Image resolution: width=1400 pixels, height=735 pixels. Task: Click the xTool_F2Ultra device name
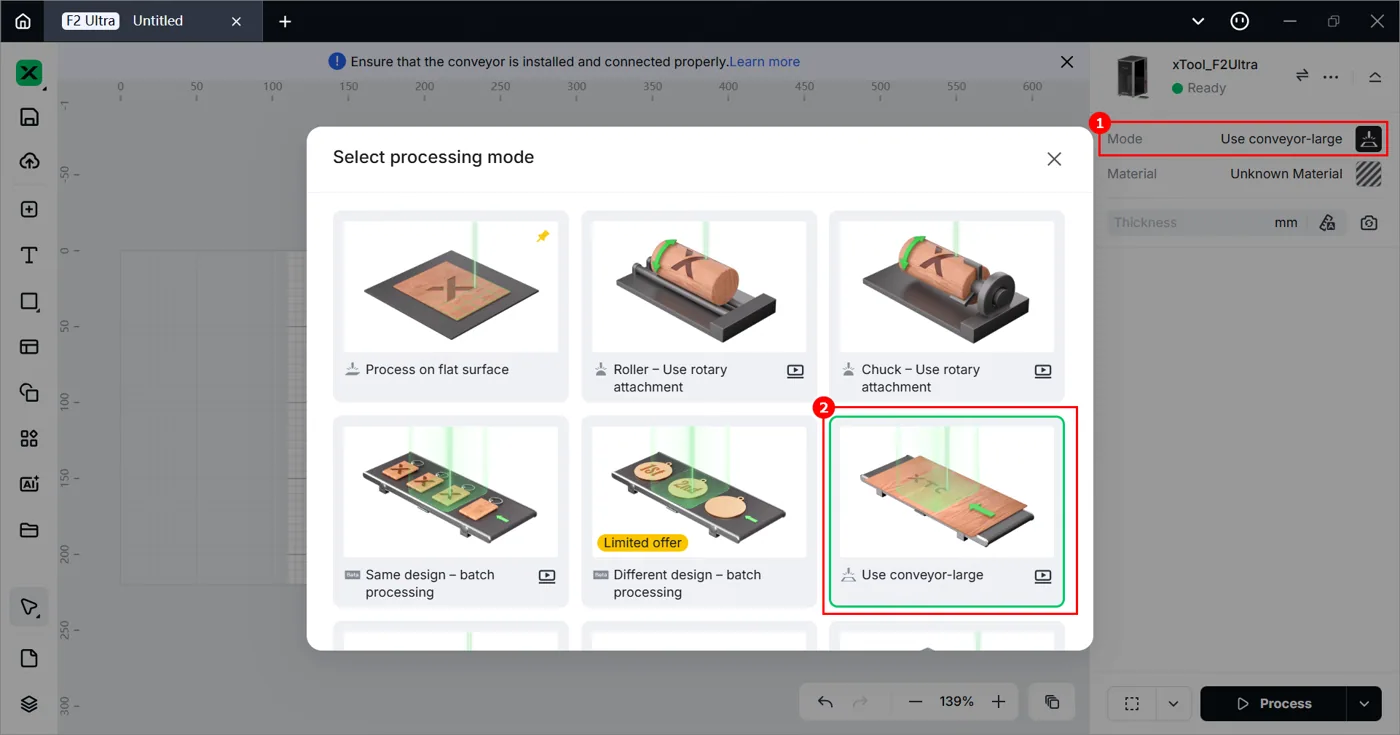[1215, 65]
